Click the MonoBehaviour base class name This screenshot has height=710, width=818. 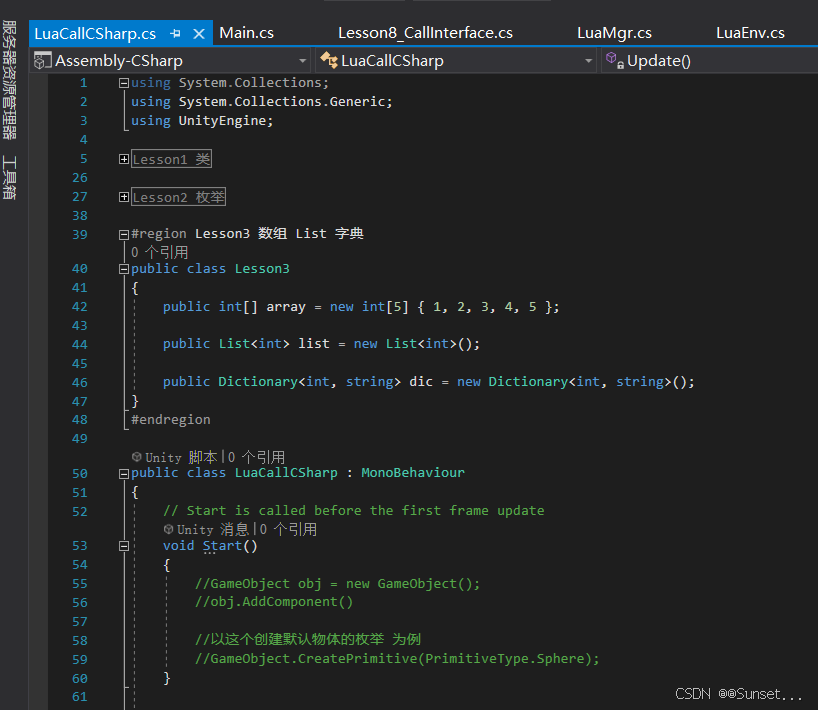click(x=413, y=473)
